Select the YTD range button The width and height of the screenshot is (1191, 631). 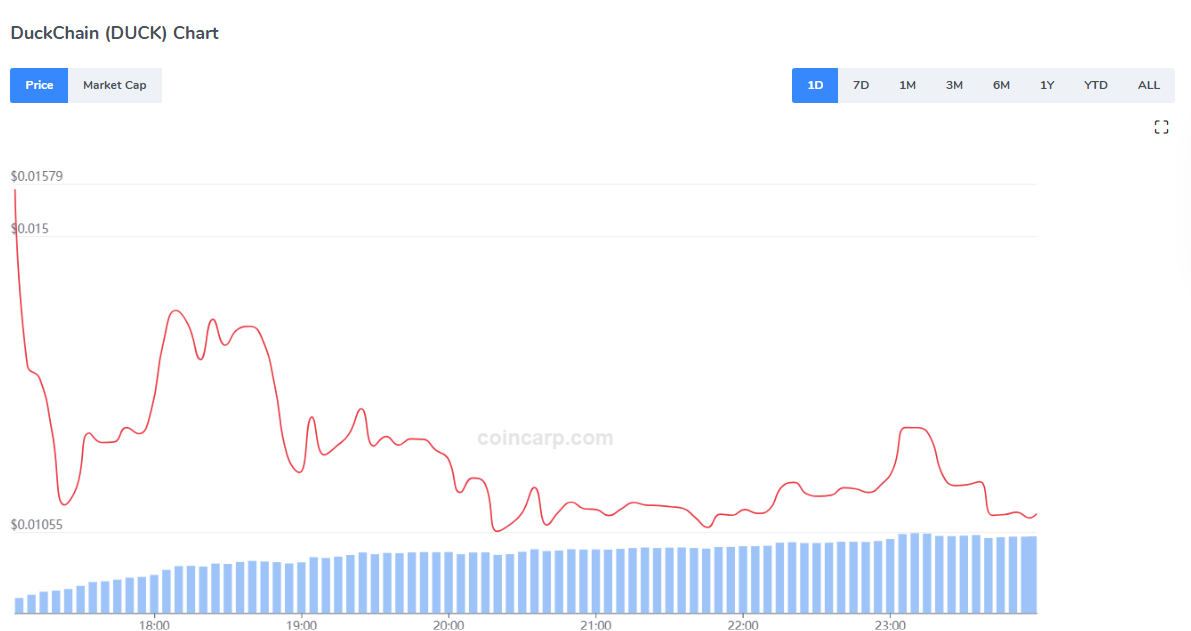[x=1096, y=85]
